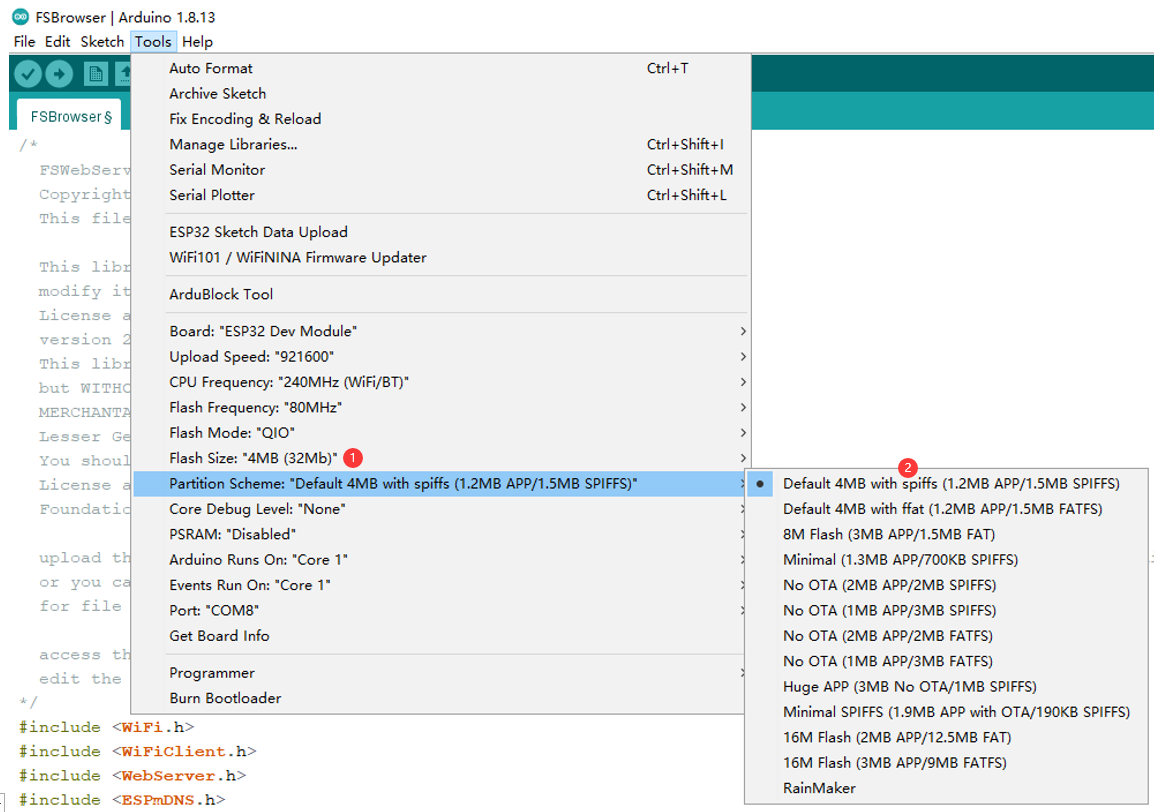Image resolution: width=1154 pixels, height=812 pixels.
Task: Expand the Upload Speed: "921600" submenu
Action: [x=440, y=356]
